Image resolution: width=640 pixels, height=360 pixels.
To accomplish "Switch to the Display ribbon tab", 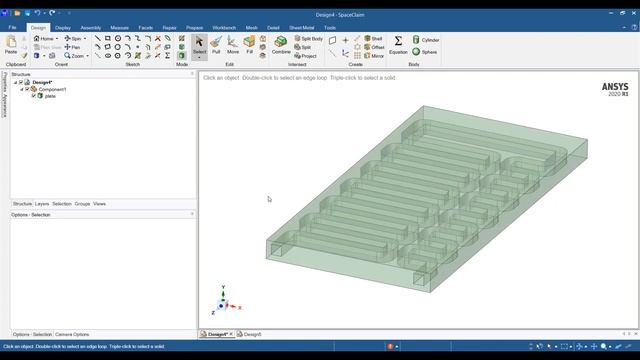I will [x=63, y=28].
